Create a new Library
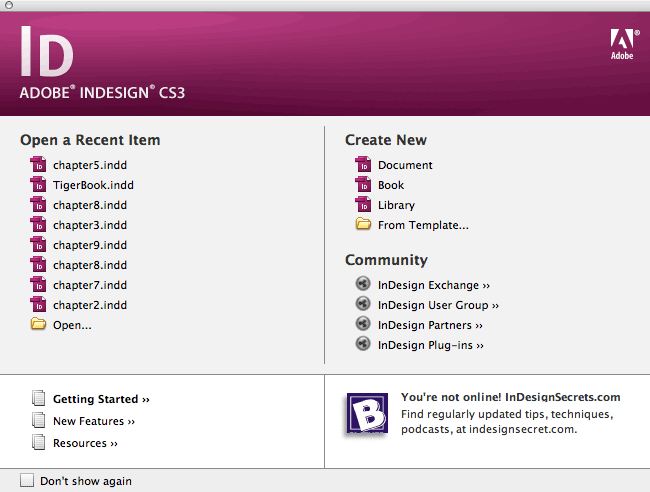The height and width of the screenshot is (492, 650). [396, 205]
